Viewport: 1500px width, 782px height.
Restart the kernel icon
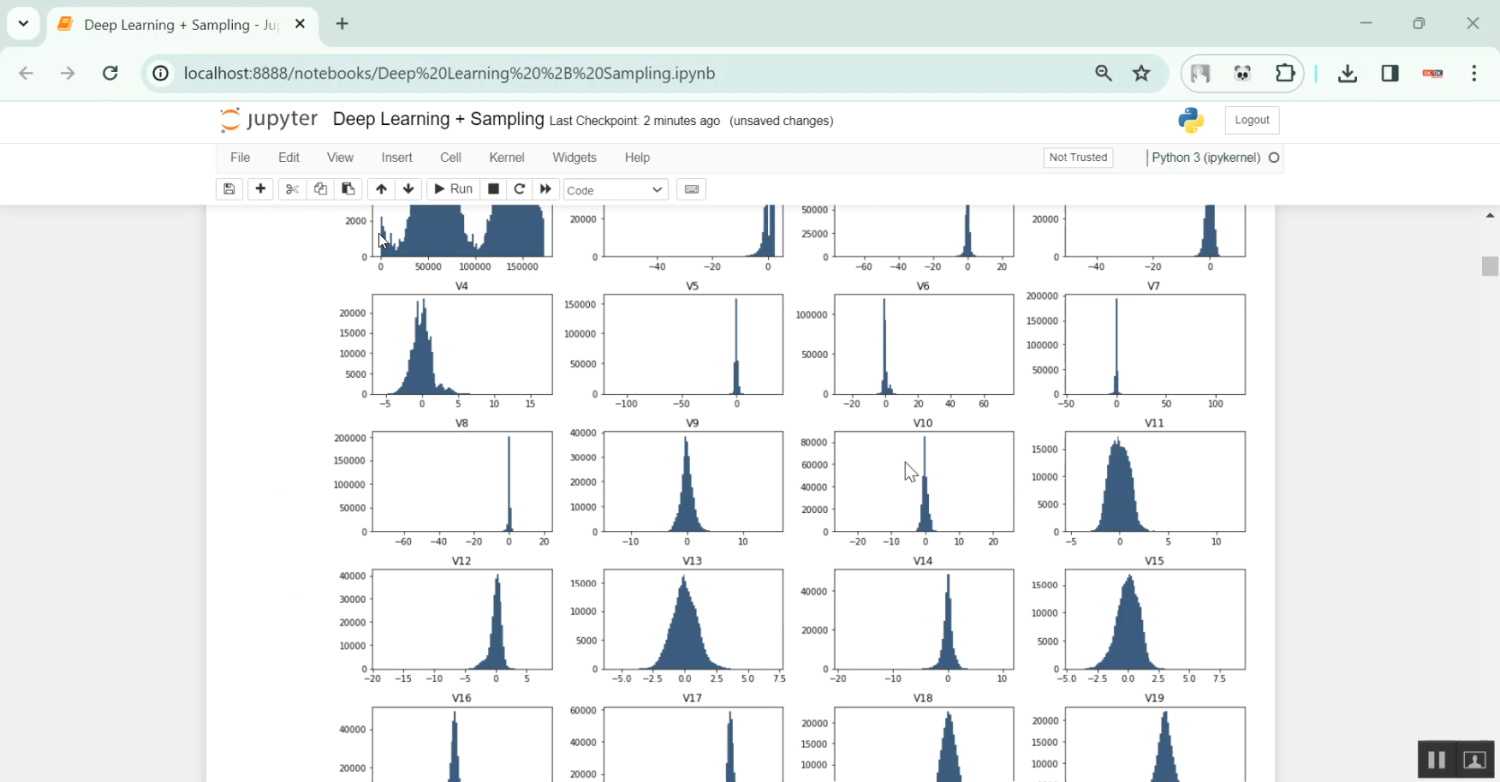(x=519, y=189)
